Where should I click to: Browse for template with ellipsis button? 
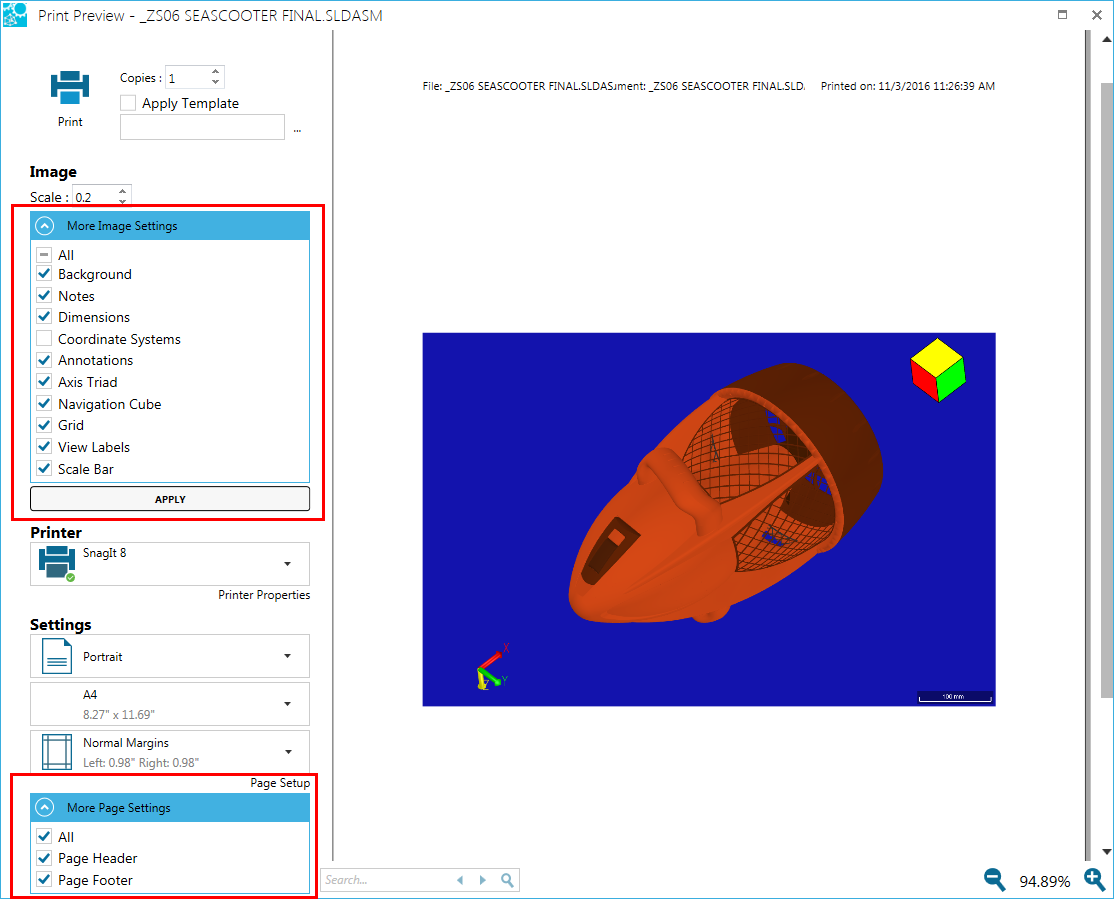click(297, 129)
